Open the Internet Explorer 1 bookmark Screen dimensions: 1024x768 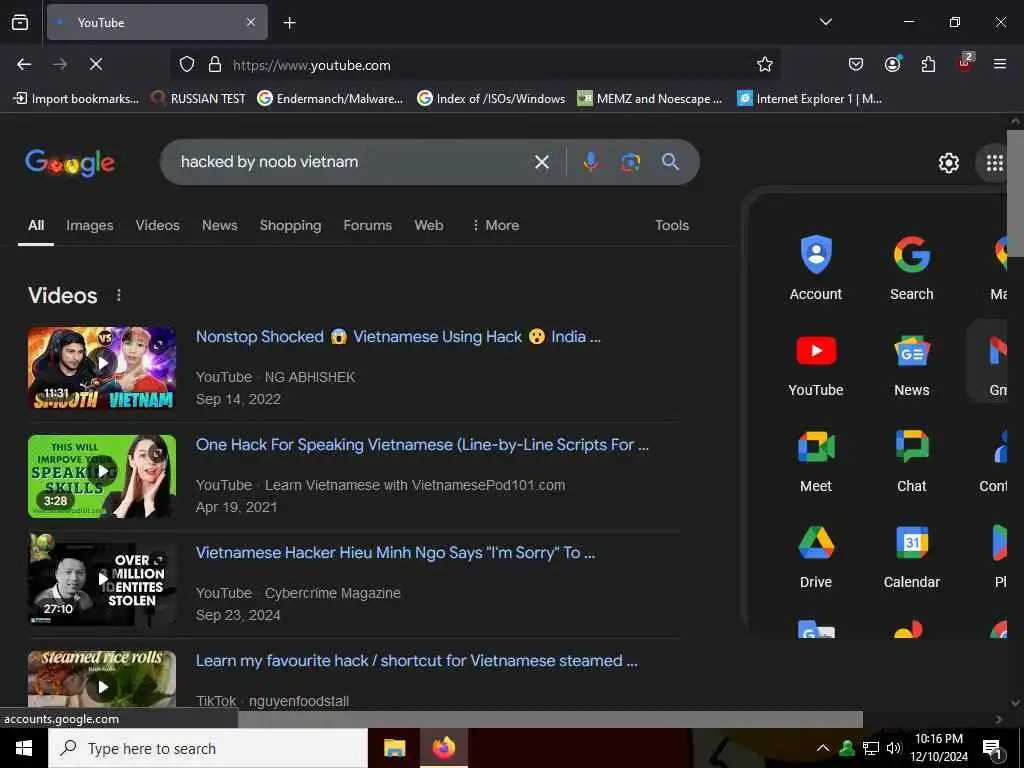point(810,99)
